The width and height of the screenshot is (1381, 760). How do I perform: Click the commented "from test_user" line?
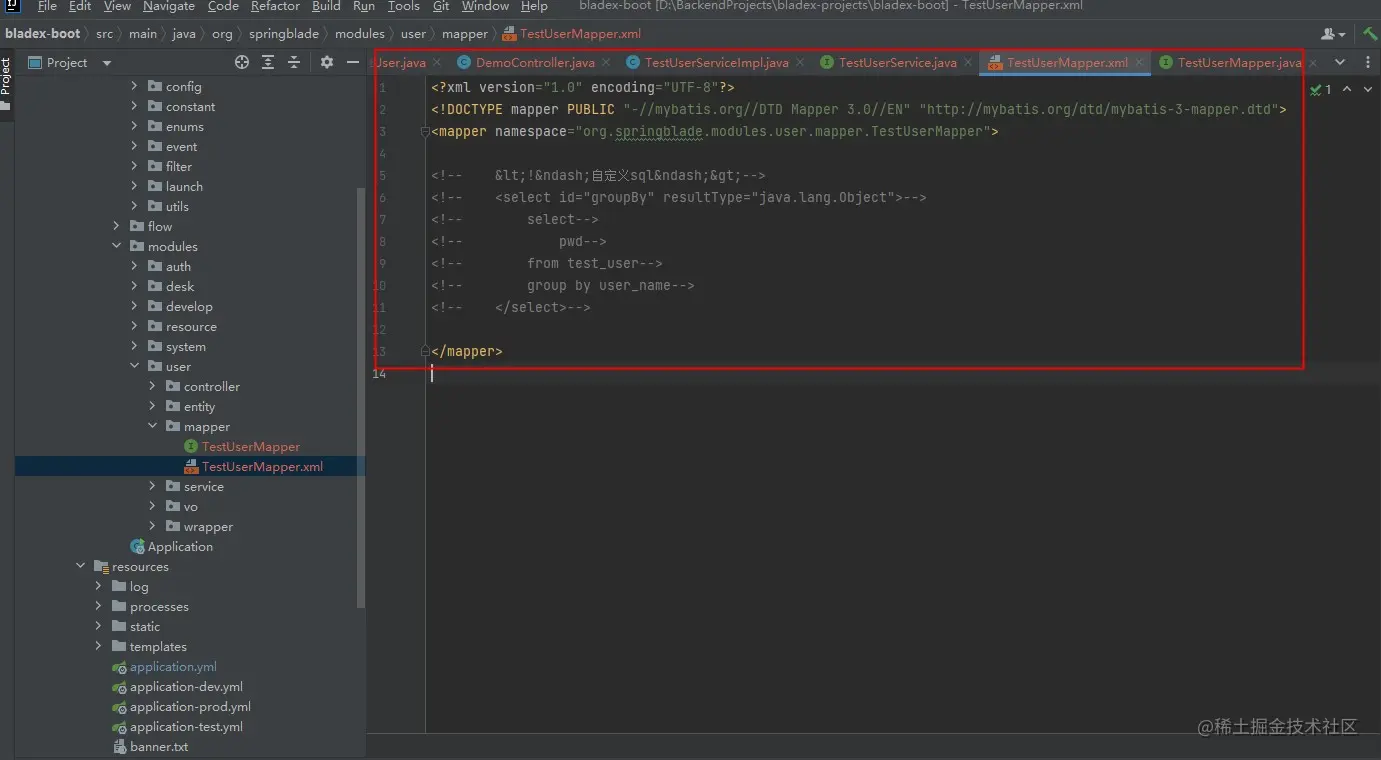(547, 263)
